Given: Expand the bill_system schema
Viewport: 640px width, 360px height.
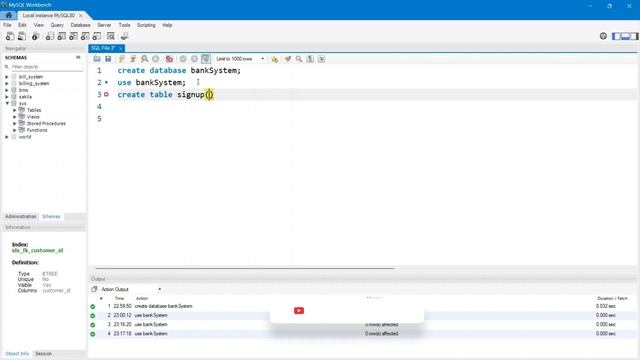Looking at the screenshot, I should 7,77.
